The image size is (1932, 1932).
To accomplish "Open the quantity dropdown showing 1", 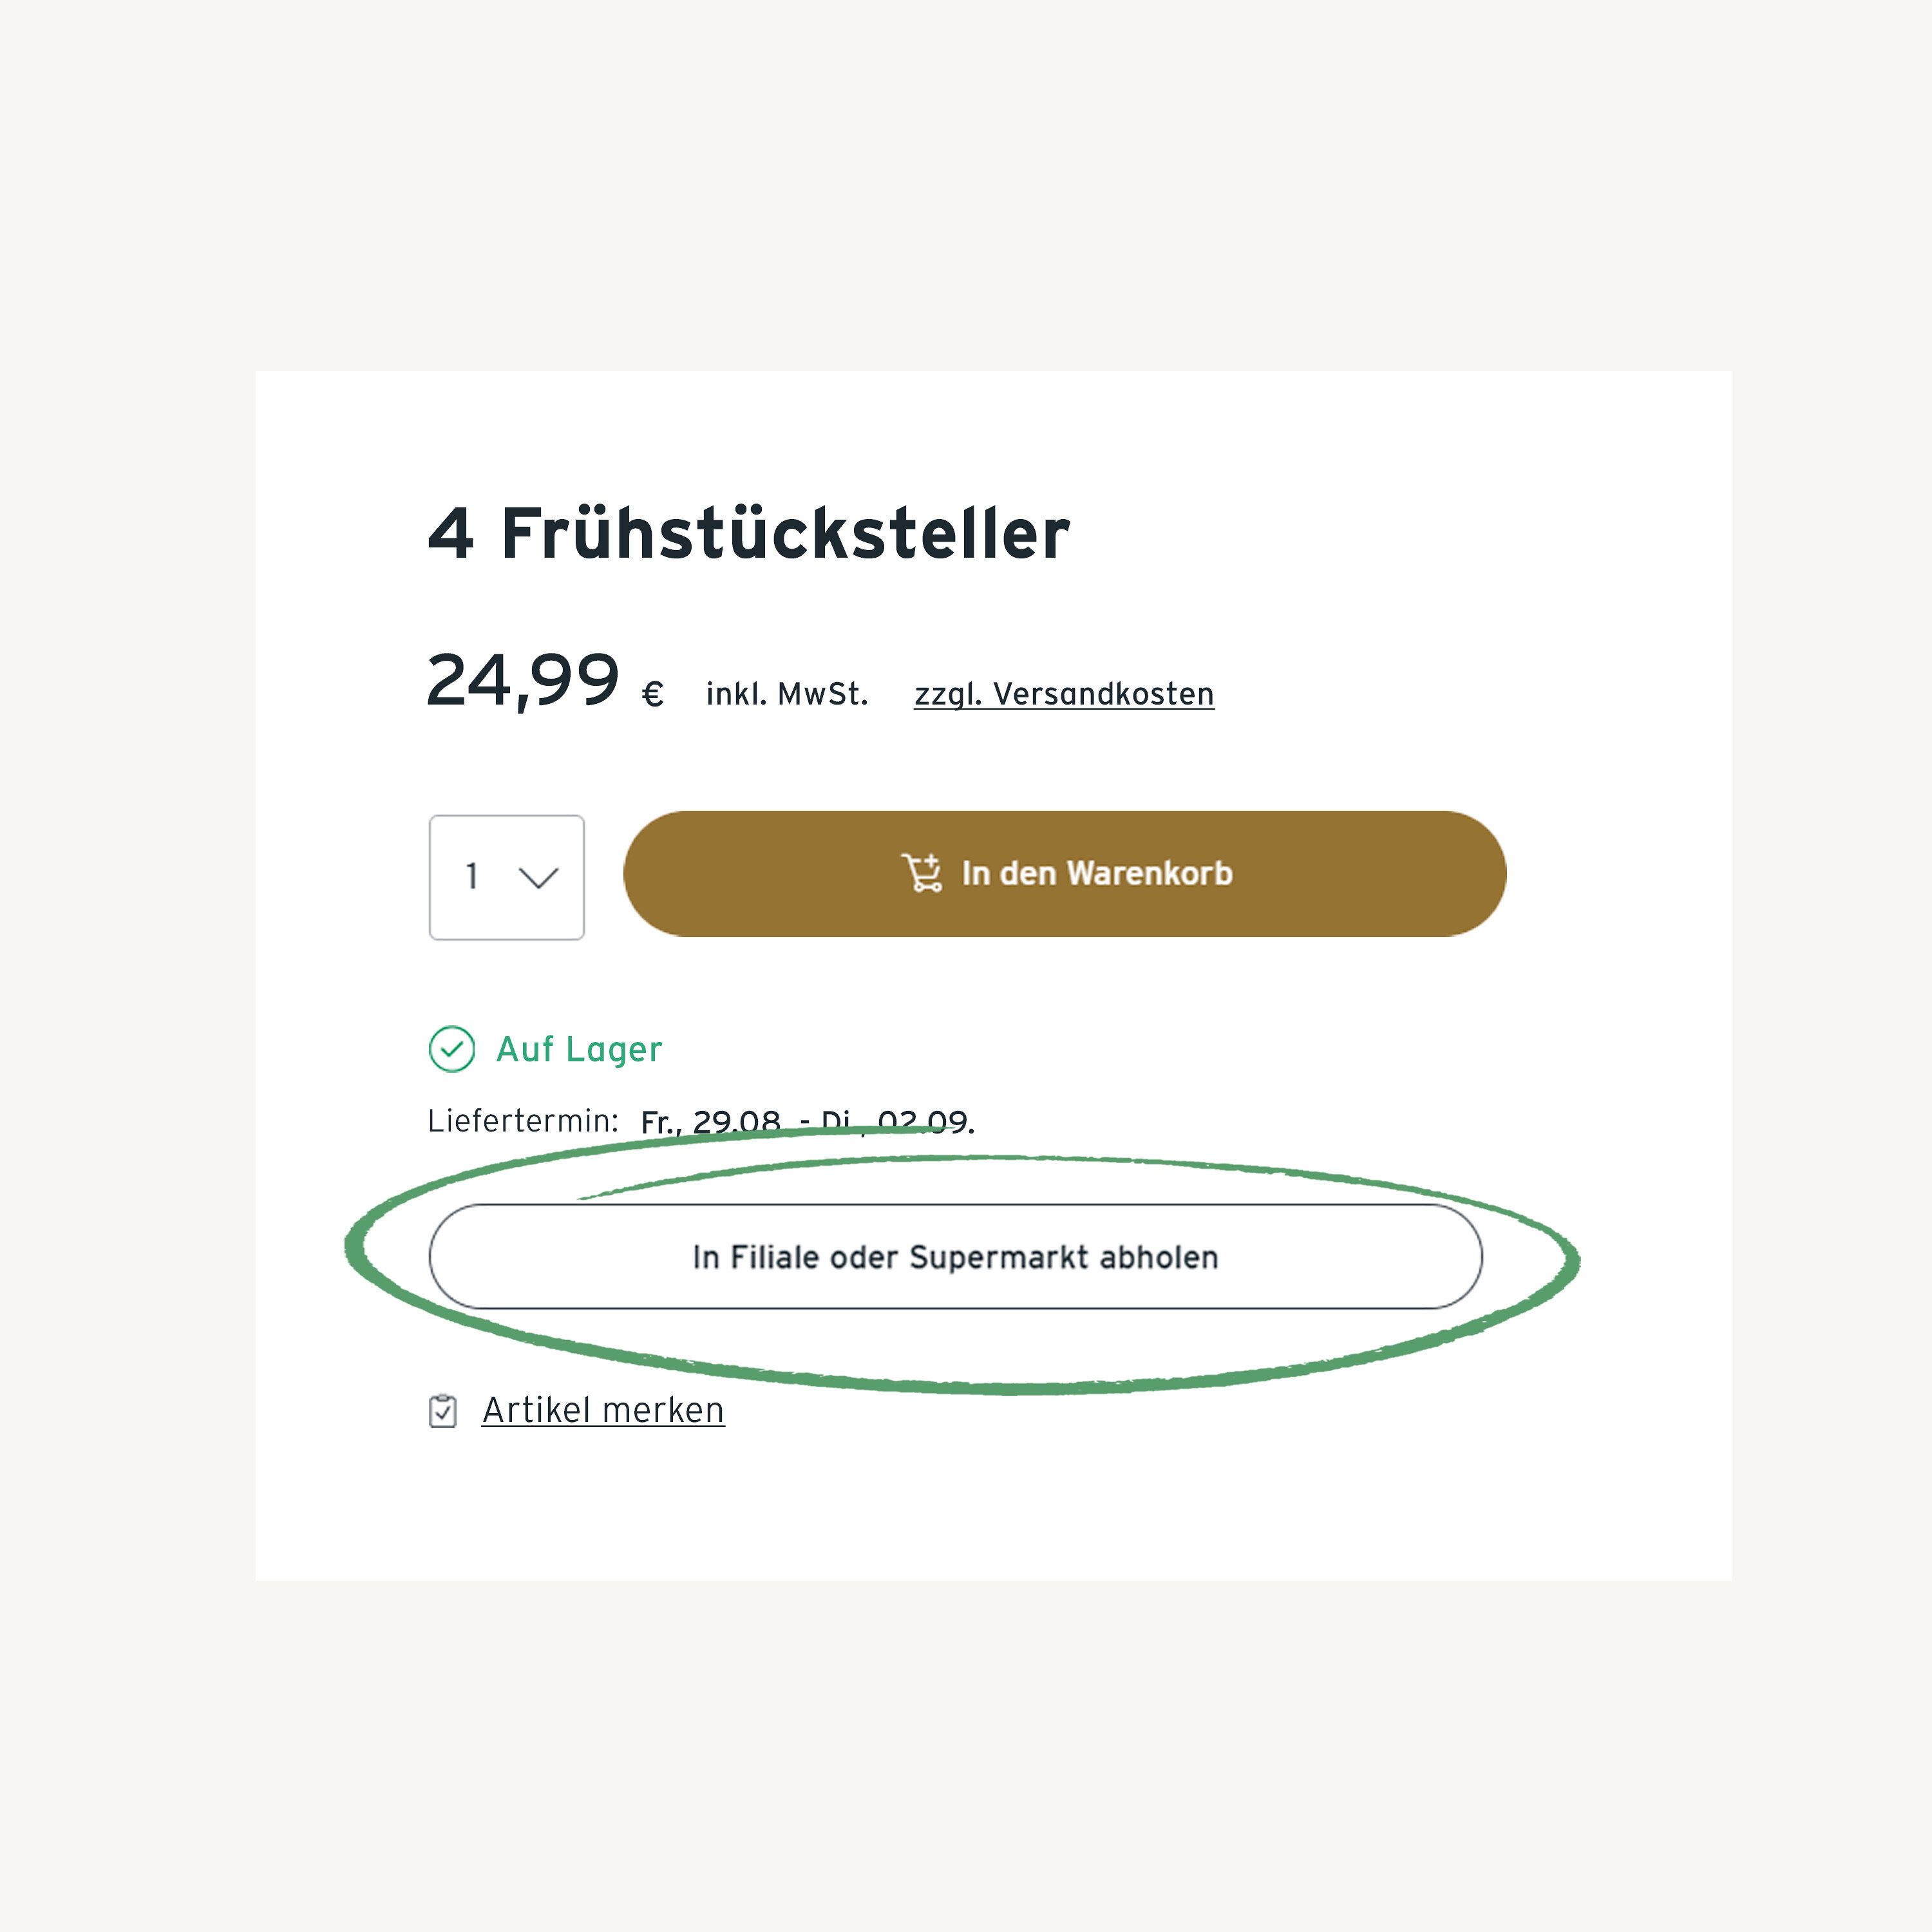I will [x=506, y=877].
